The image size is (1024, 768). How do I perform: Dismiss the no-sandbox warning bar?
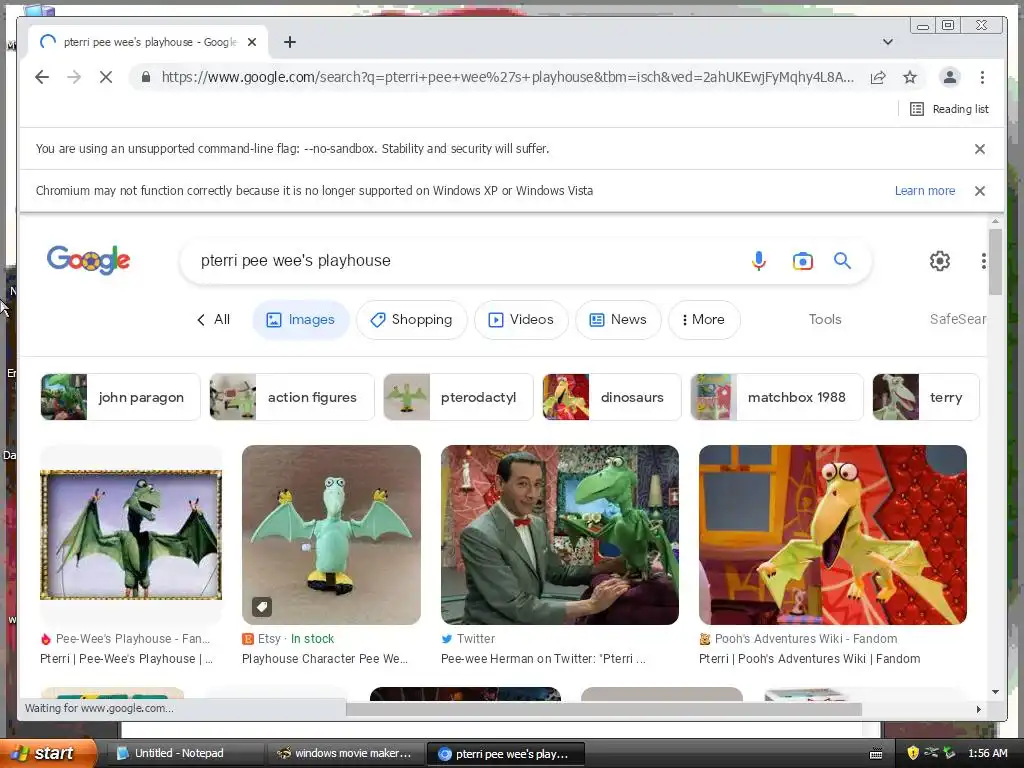980,149
